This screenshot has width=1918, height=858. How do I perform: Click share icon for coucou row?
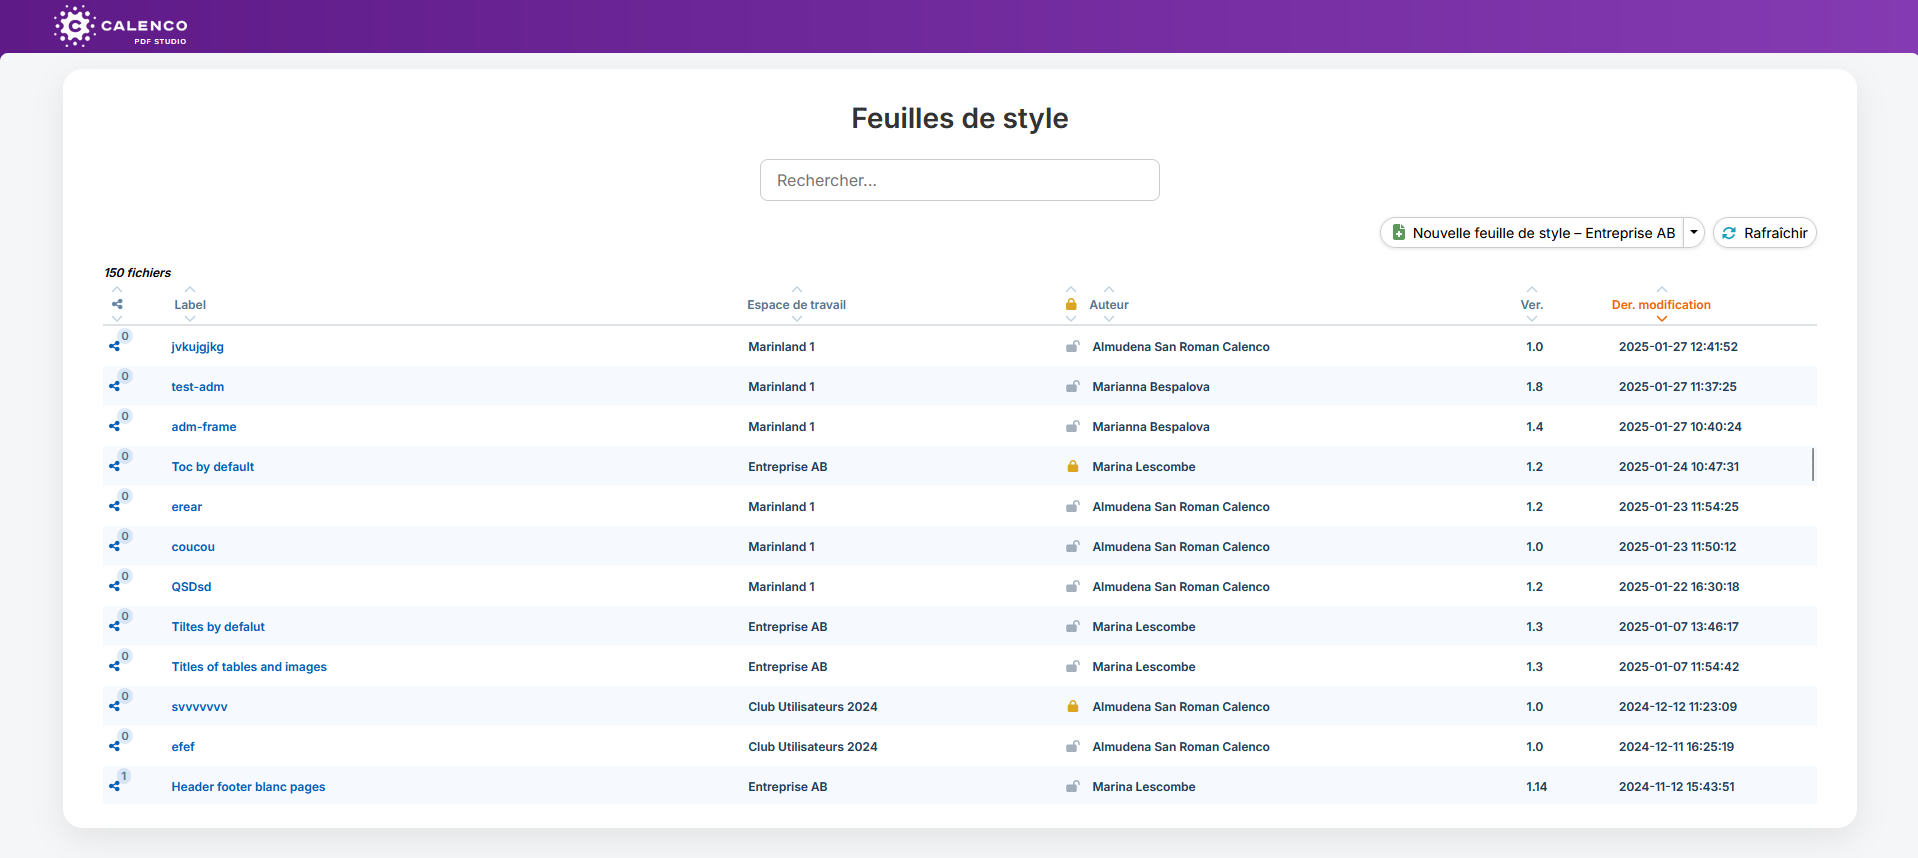[115, 546]
